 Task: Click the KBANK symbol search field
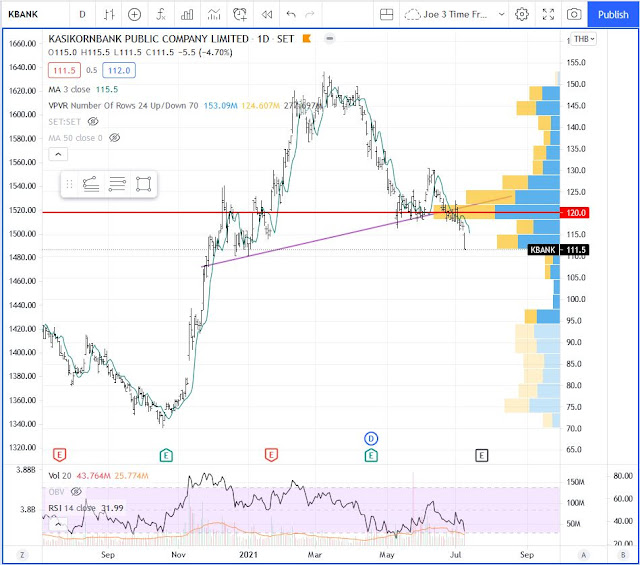(x=35, y=14)
